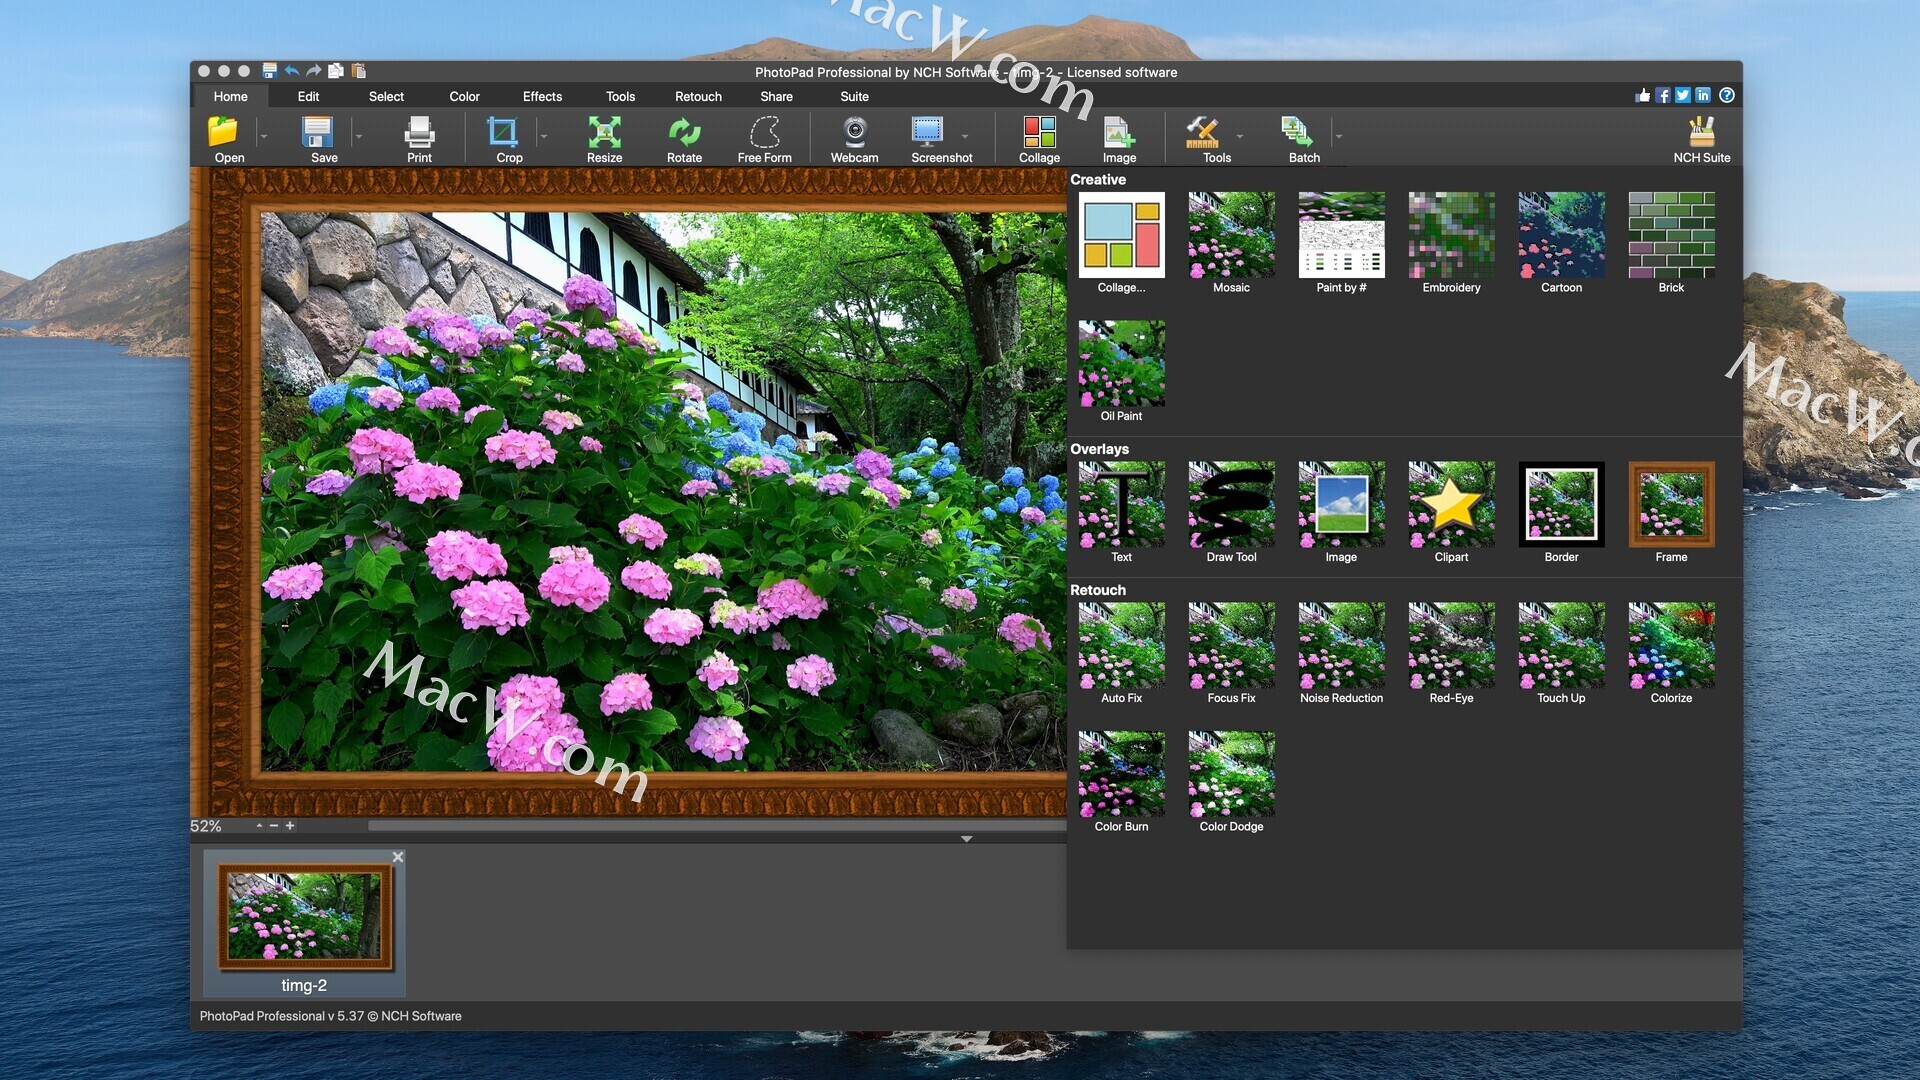Viewport: 1920px width, 1080px height.
Task: Apply the Embroidery effect thumbnail
Action: (1451, 236)
